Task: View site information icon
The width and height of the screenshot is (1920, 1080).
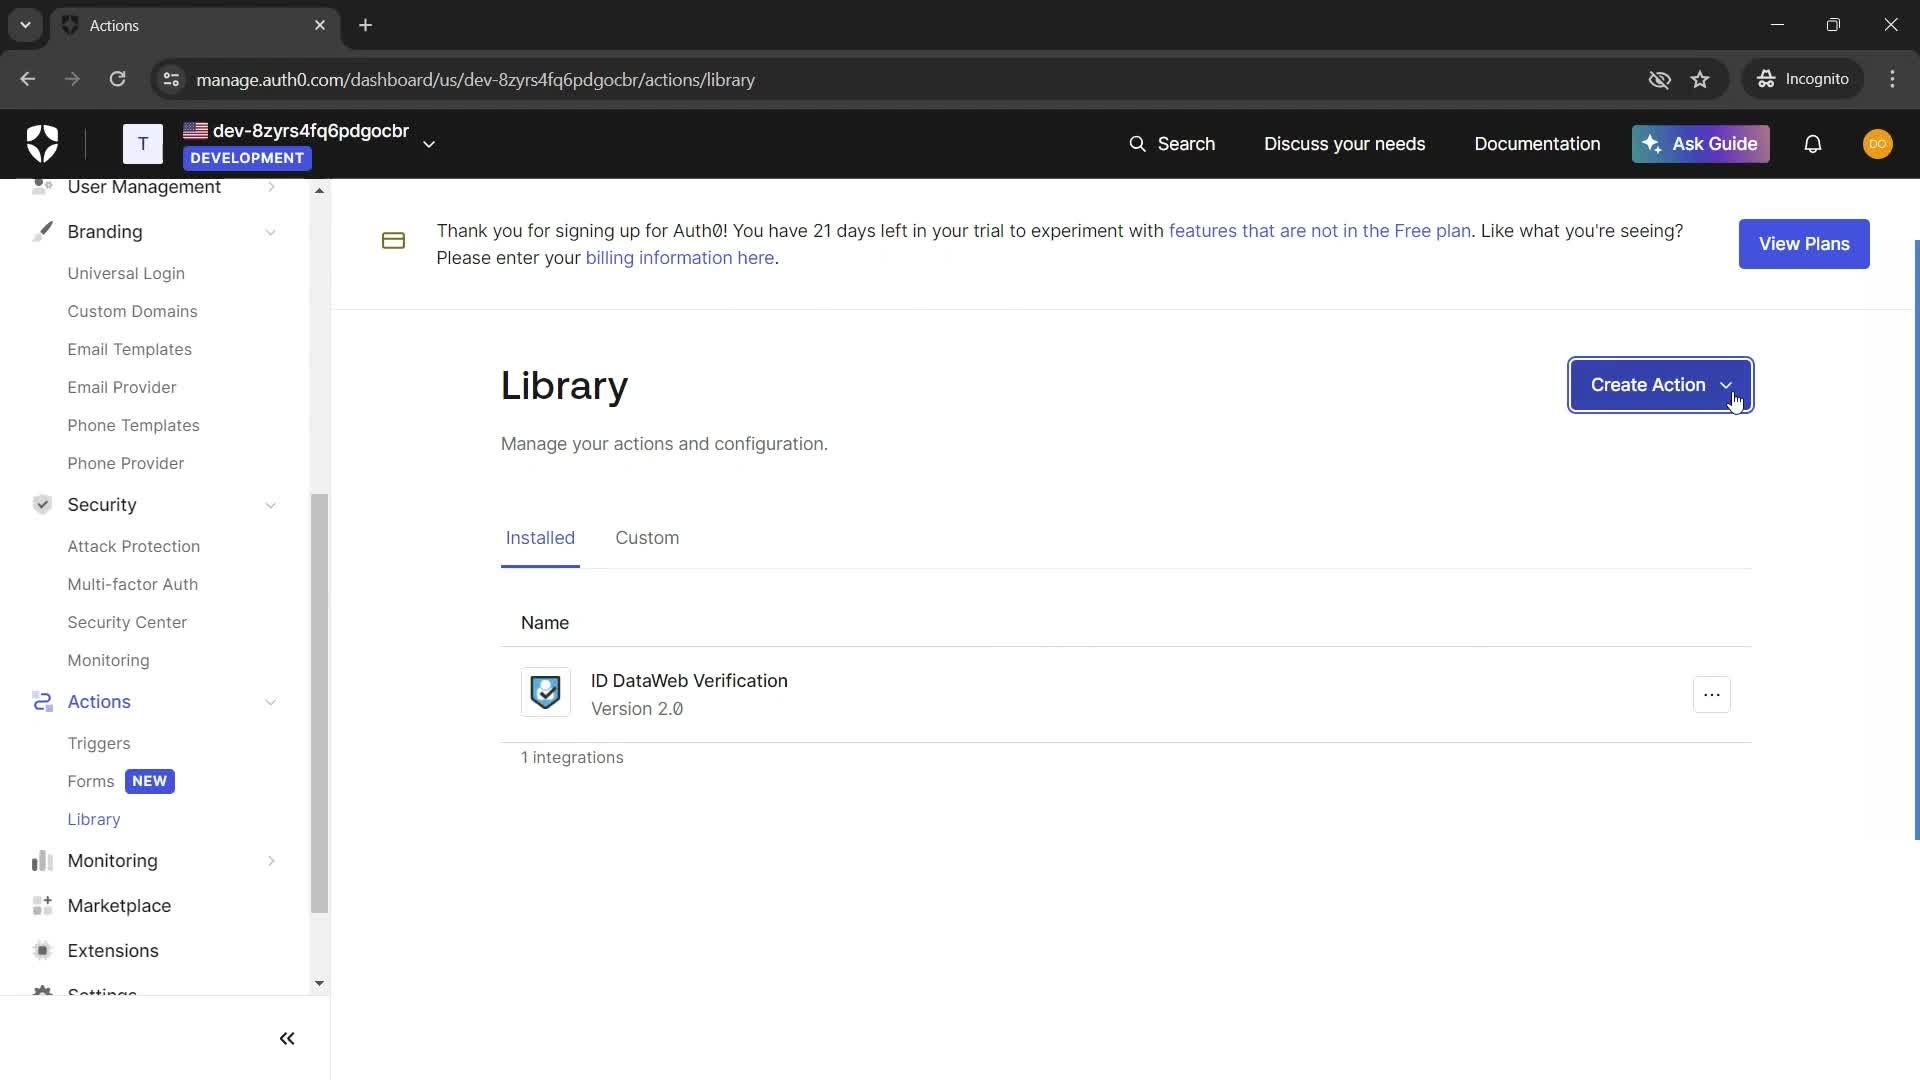Action: point(171,79)
